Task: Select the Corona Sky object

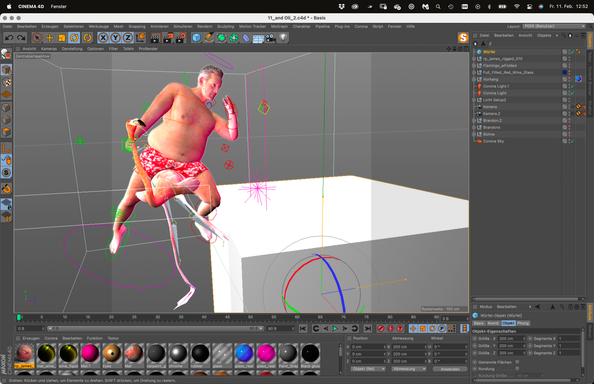Action: coord(493,141)
